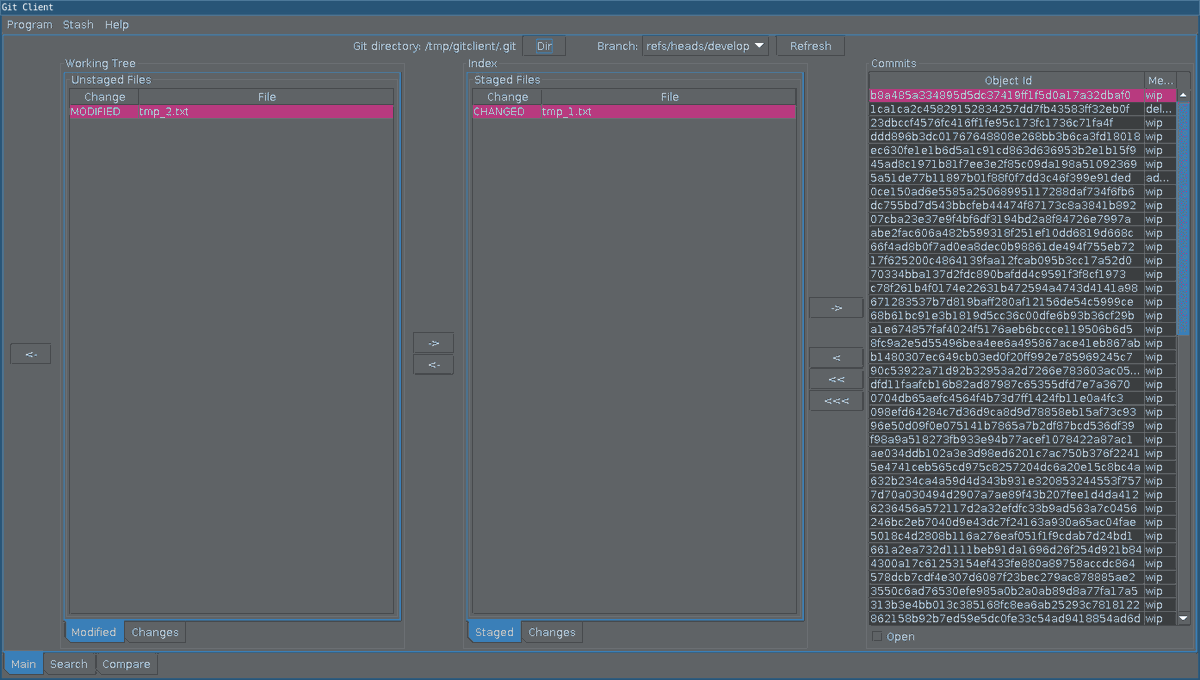Toggle the Open checkbox under Commits

click(877, 636)
